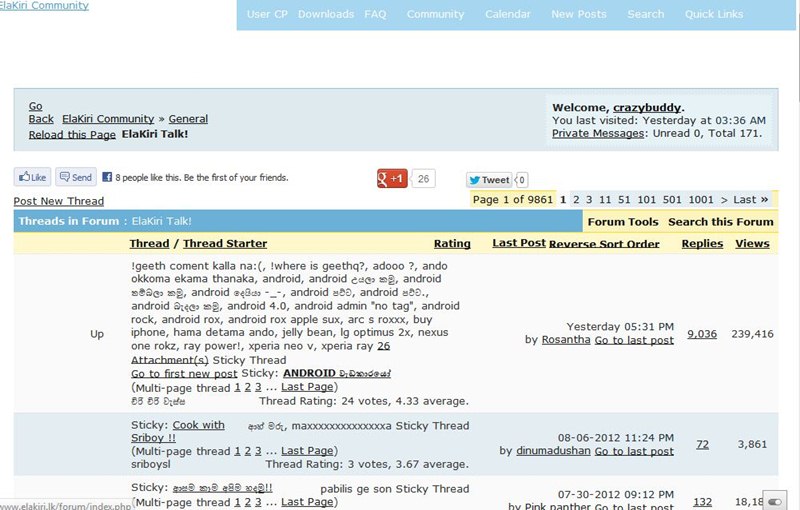The height and width of the screenshot is (510, 800).
Task: Open FAQ in the navigation bar
Action: 375,14
